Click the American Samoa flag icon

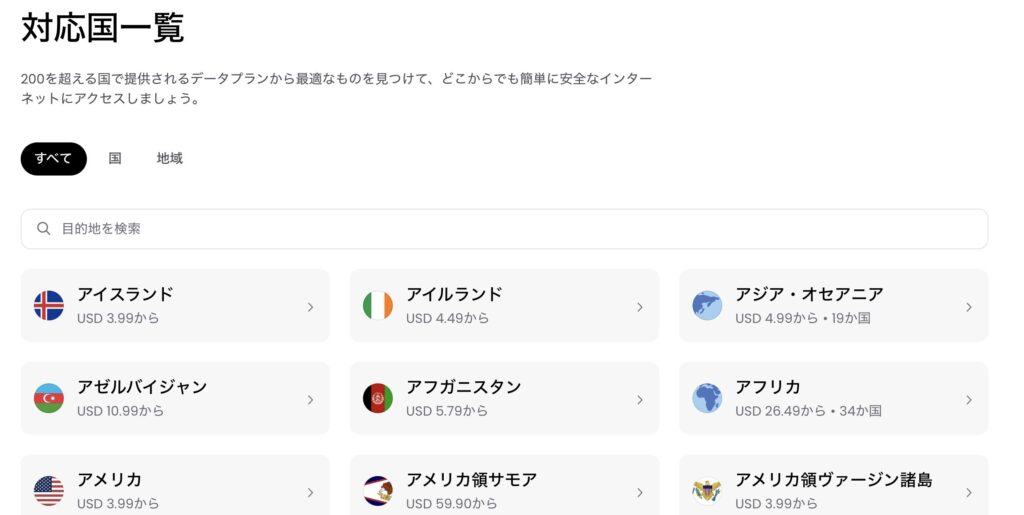click(378, 491)
